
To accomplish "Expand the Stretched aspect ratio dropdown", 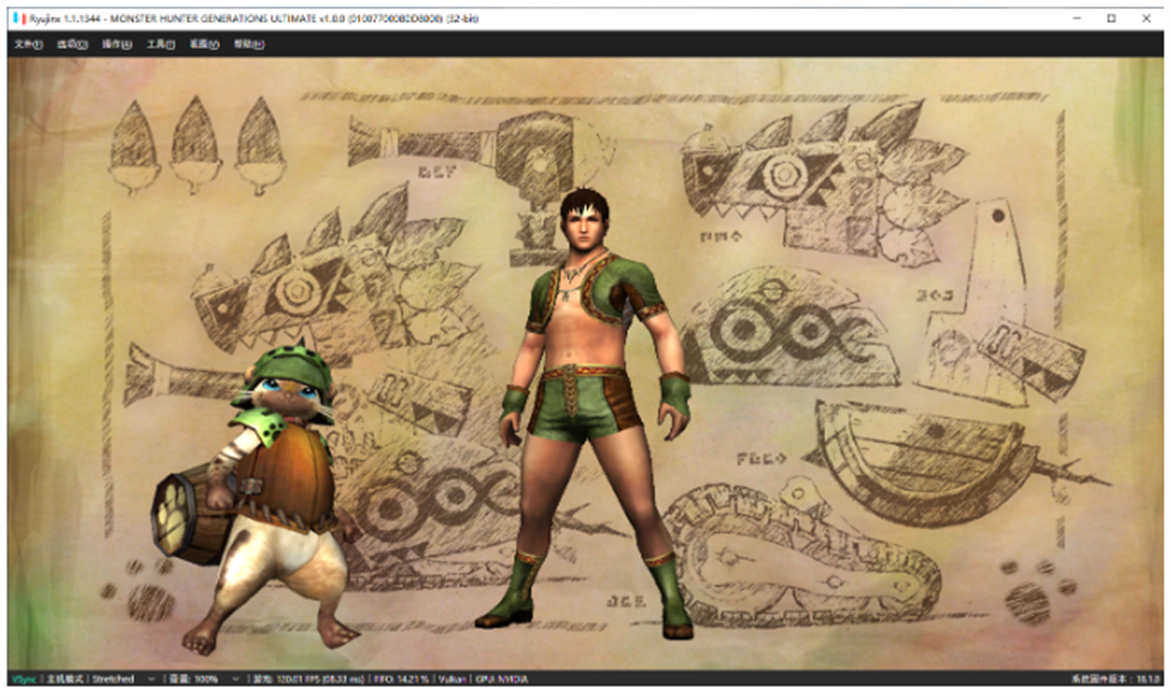I will [124, 679].
